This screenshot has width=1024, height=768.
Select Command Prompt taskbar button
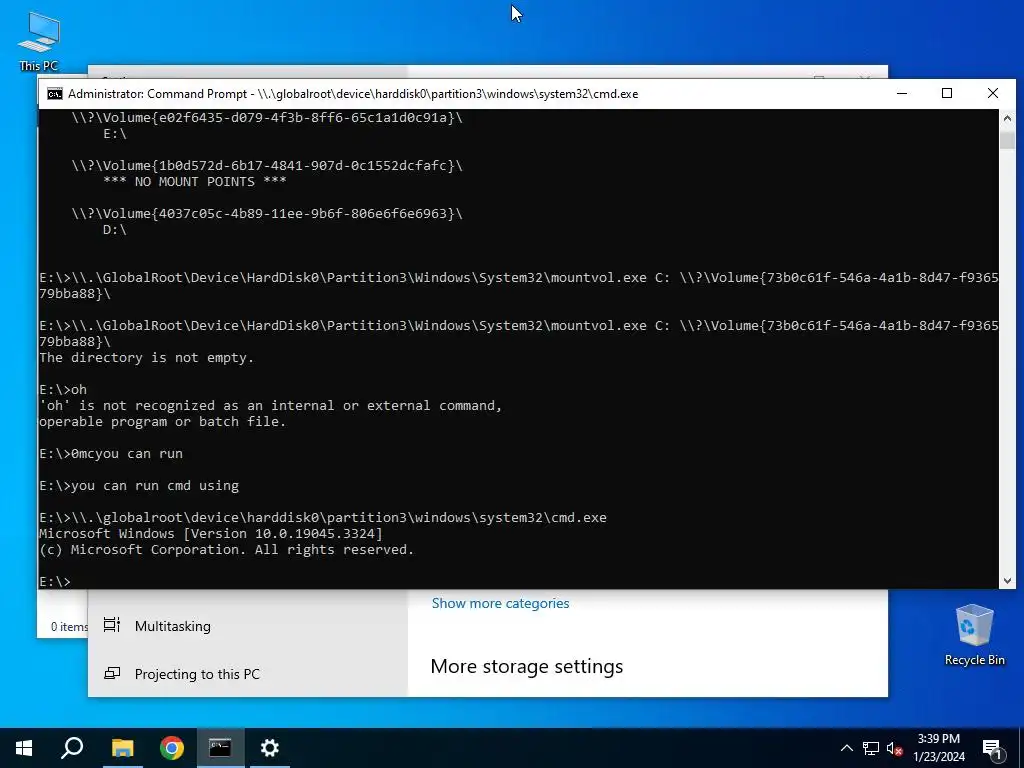[x=220, y=748]
